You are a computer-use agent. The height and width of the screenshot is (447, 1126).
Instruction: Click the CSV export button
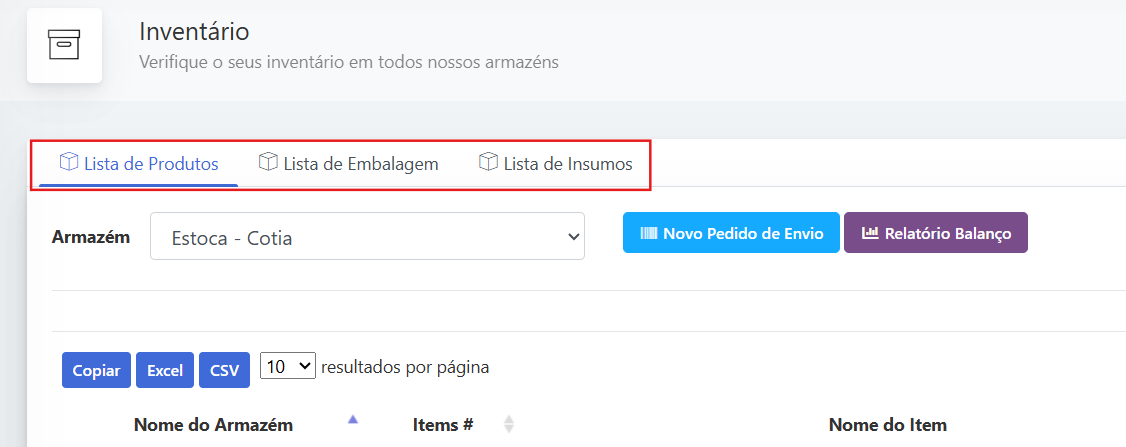224,370
